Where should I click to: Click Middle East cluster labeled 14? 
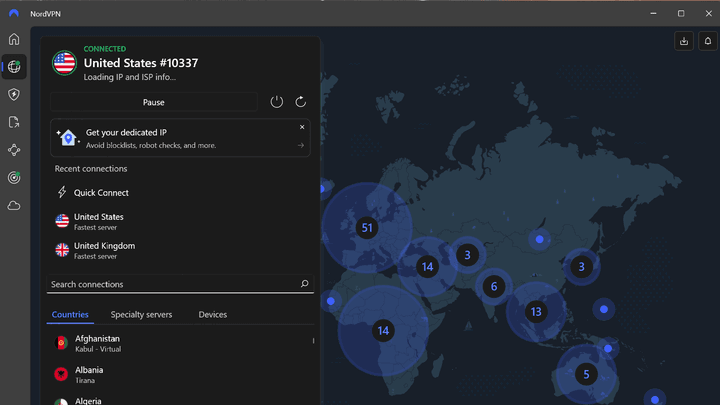tap(428, 267)
